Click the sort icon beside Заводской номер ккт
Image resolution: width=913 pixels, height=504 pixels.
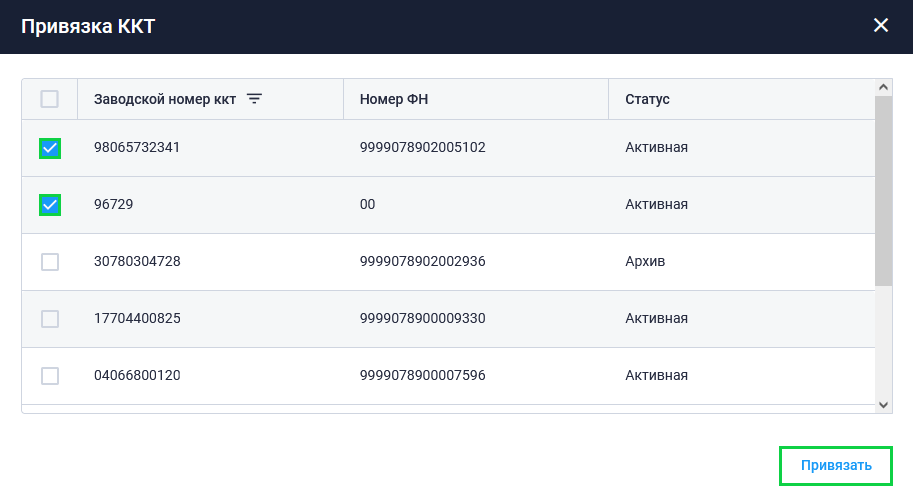[254, 99]
